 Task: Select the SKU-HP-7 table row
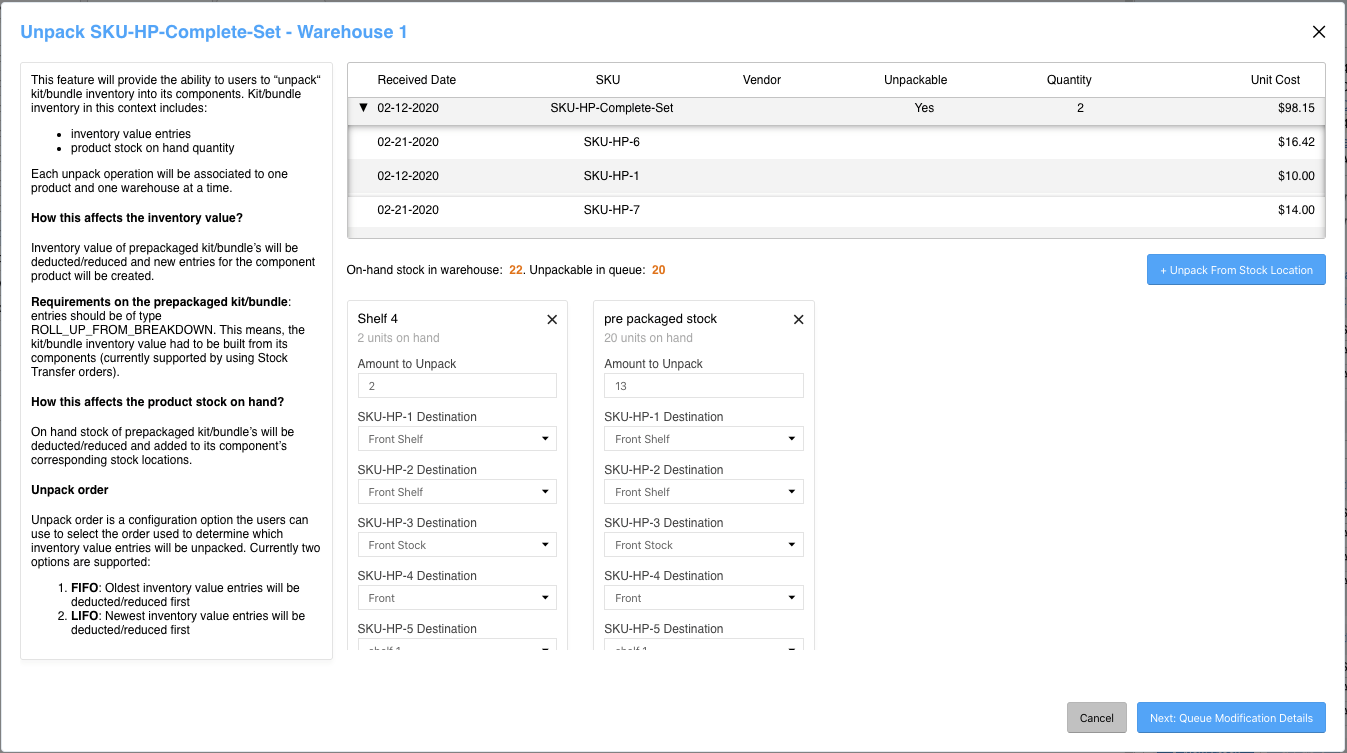click(x=836, y=210)
